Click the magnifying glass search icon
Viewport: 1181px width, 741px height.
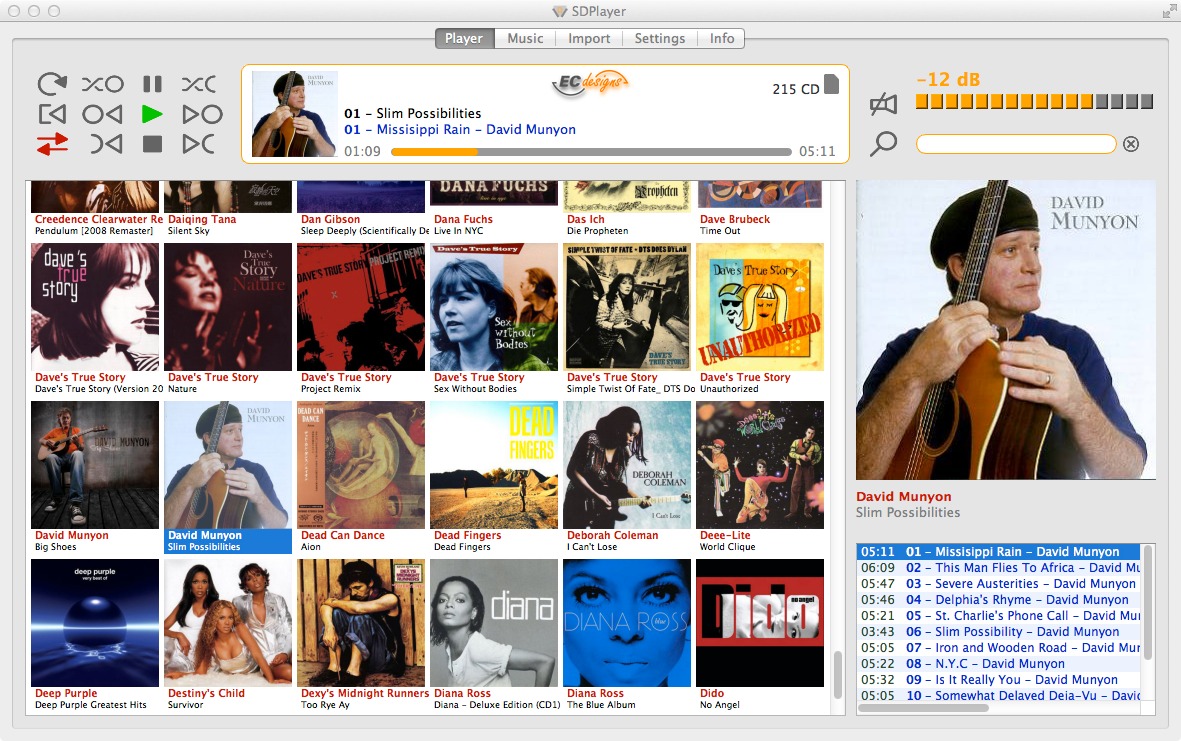(x=883, y=143)
